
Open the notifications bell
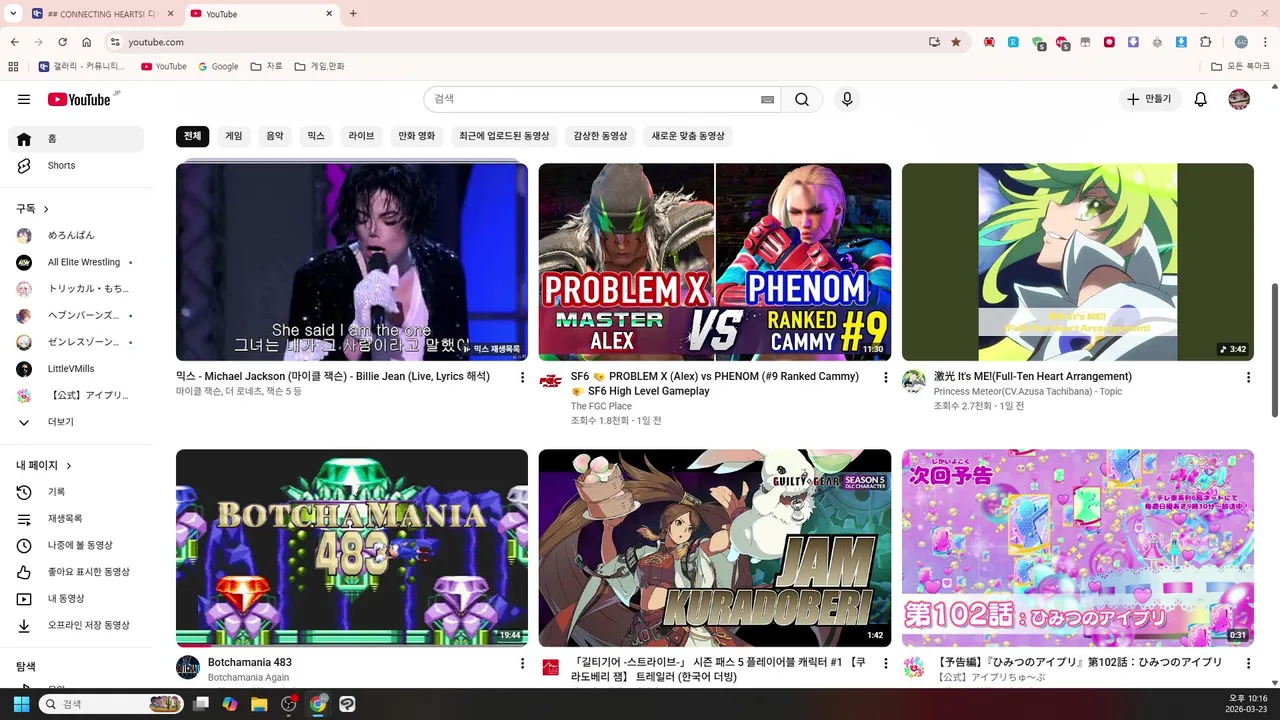click(1201, 99)
